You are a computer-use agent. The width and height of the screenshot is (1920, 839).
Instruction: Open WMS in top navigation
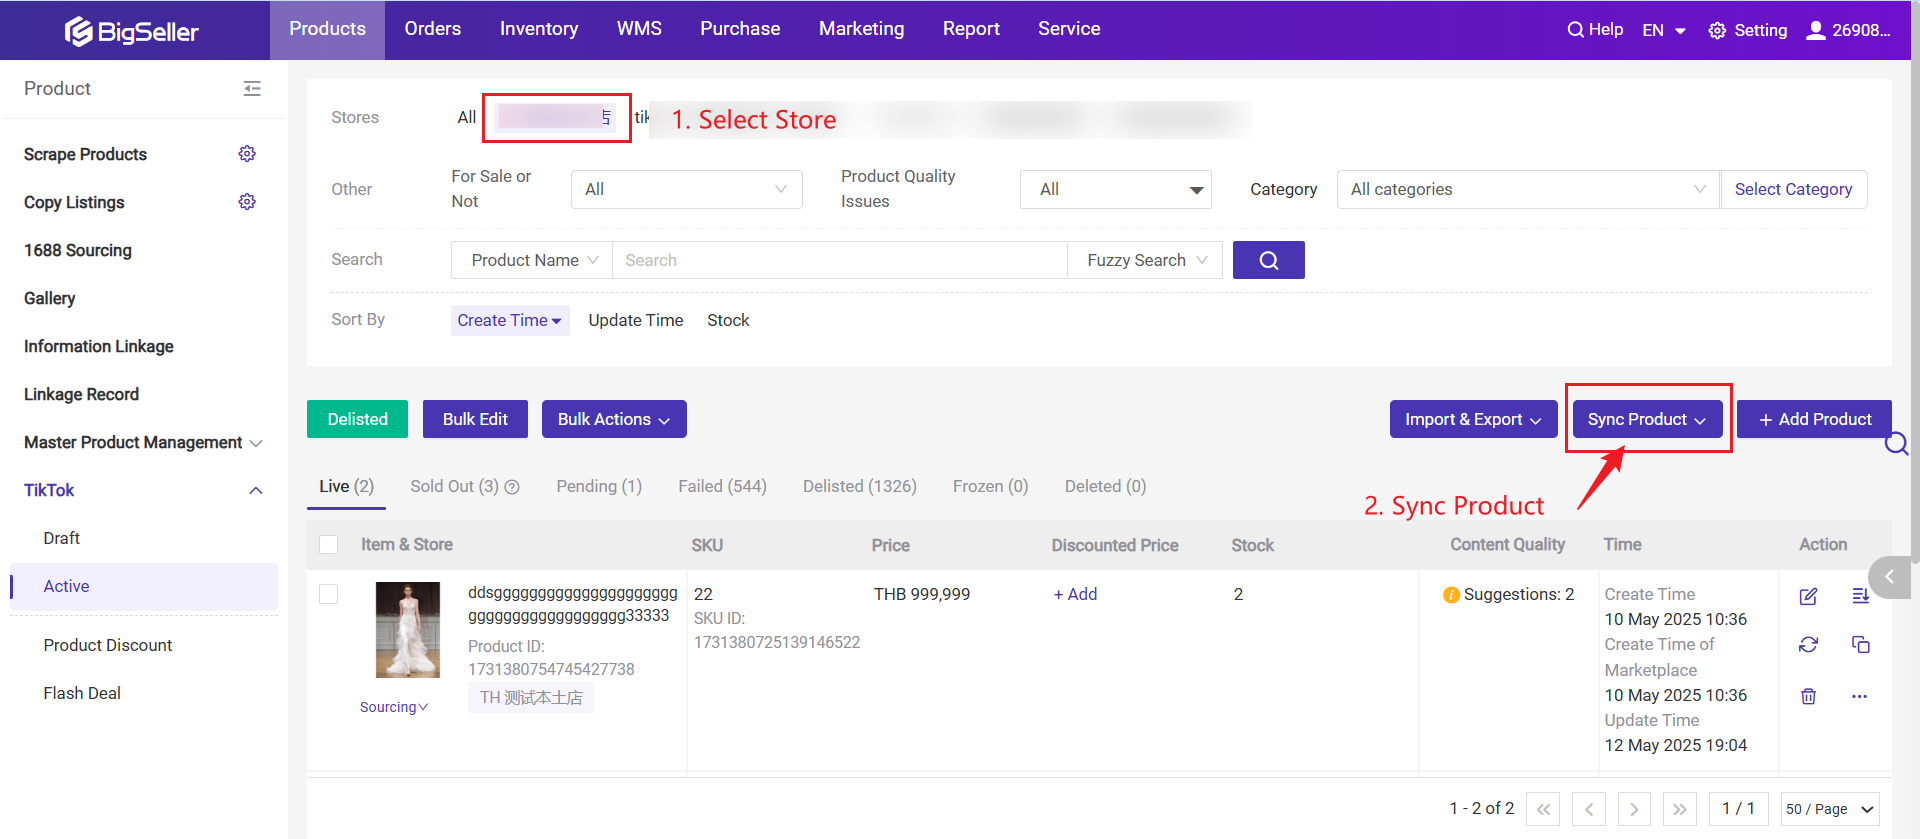(x=639, y=29)
